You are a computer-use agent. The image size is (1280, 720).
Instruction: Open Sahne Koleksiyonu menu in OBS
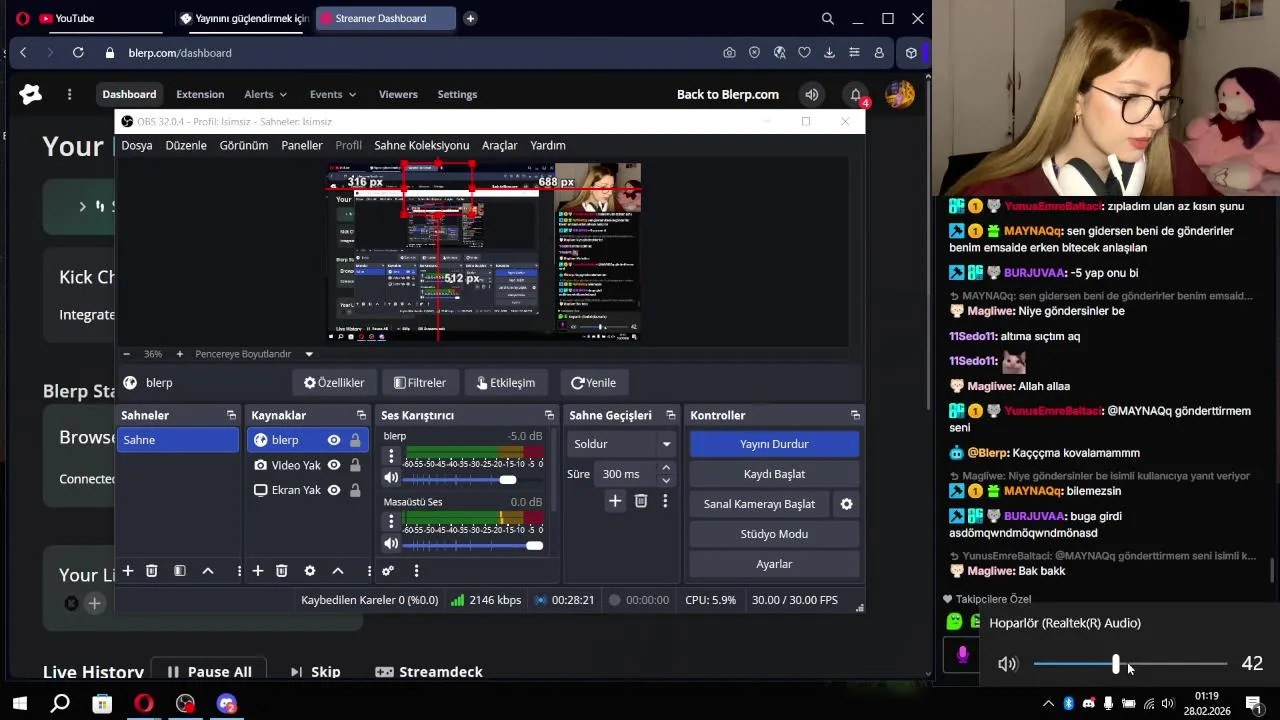click(x=421, y=146)
